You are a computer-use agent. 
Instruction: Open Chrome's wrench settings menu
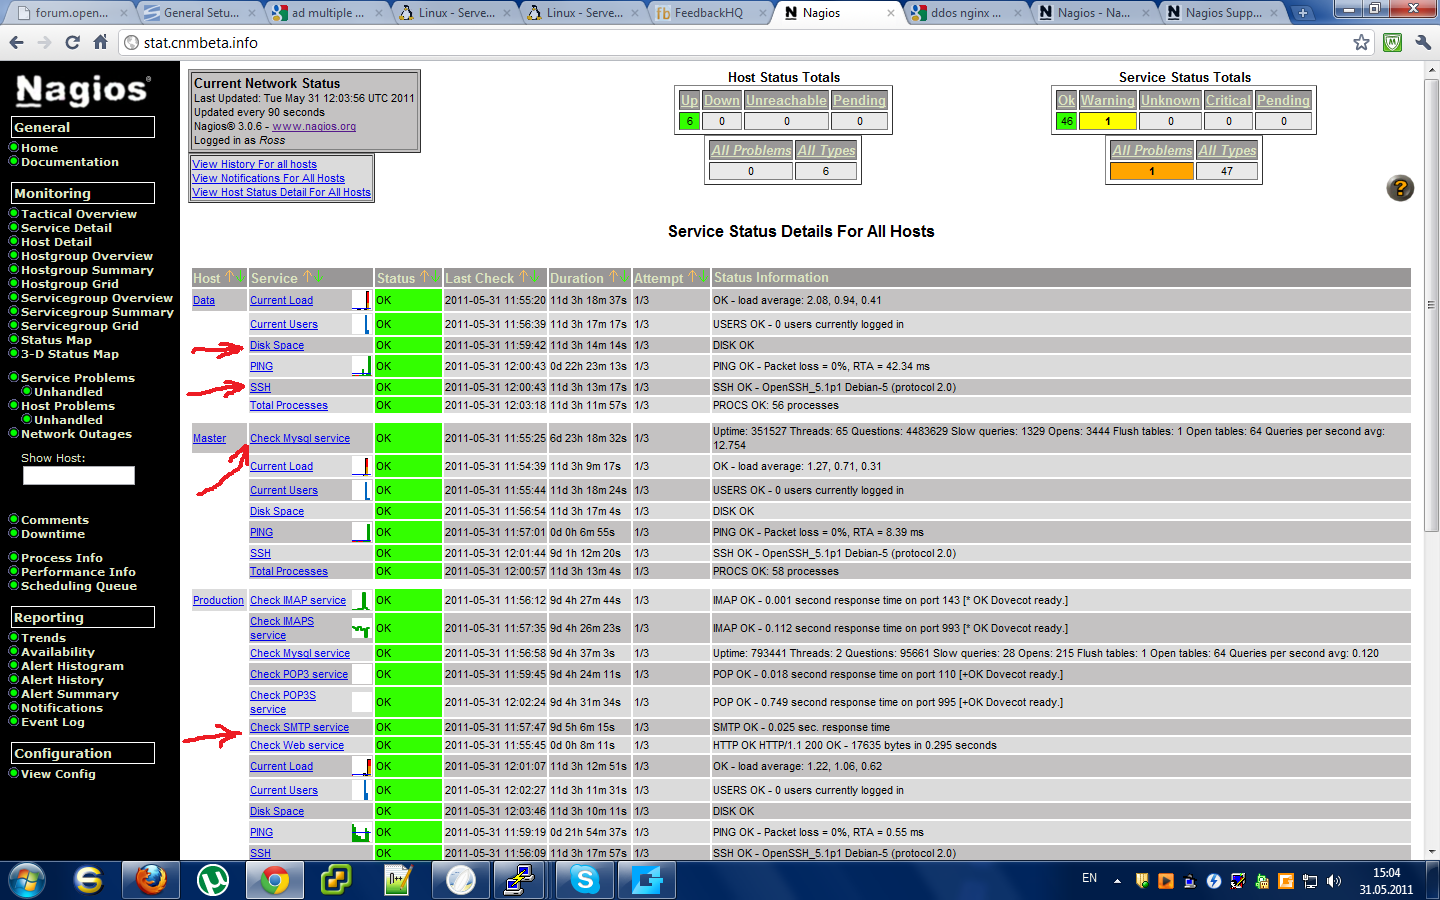click(x=1423, y=42)
